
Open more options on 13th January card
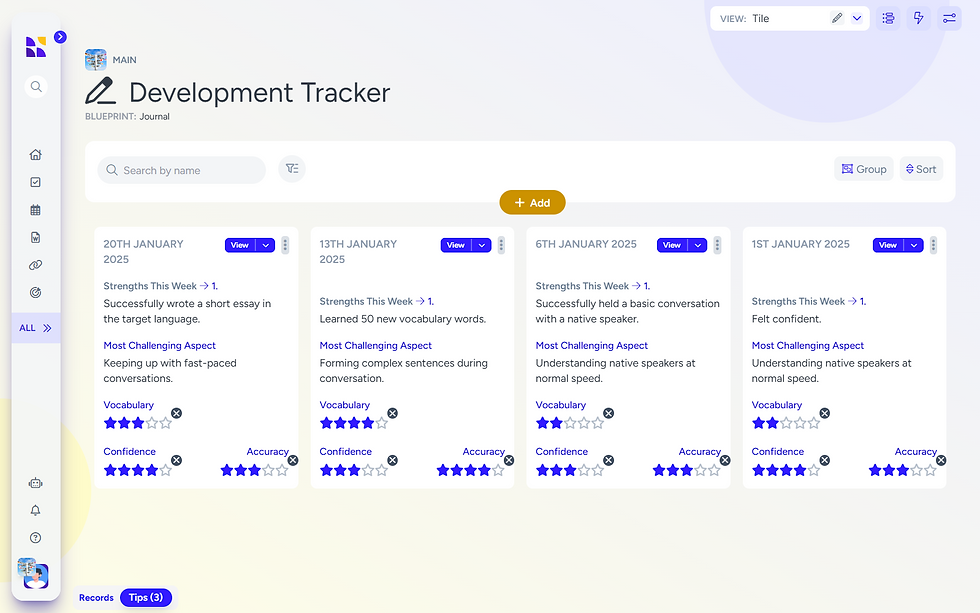tap(501, 245)
